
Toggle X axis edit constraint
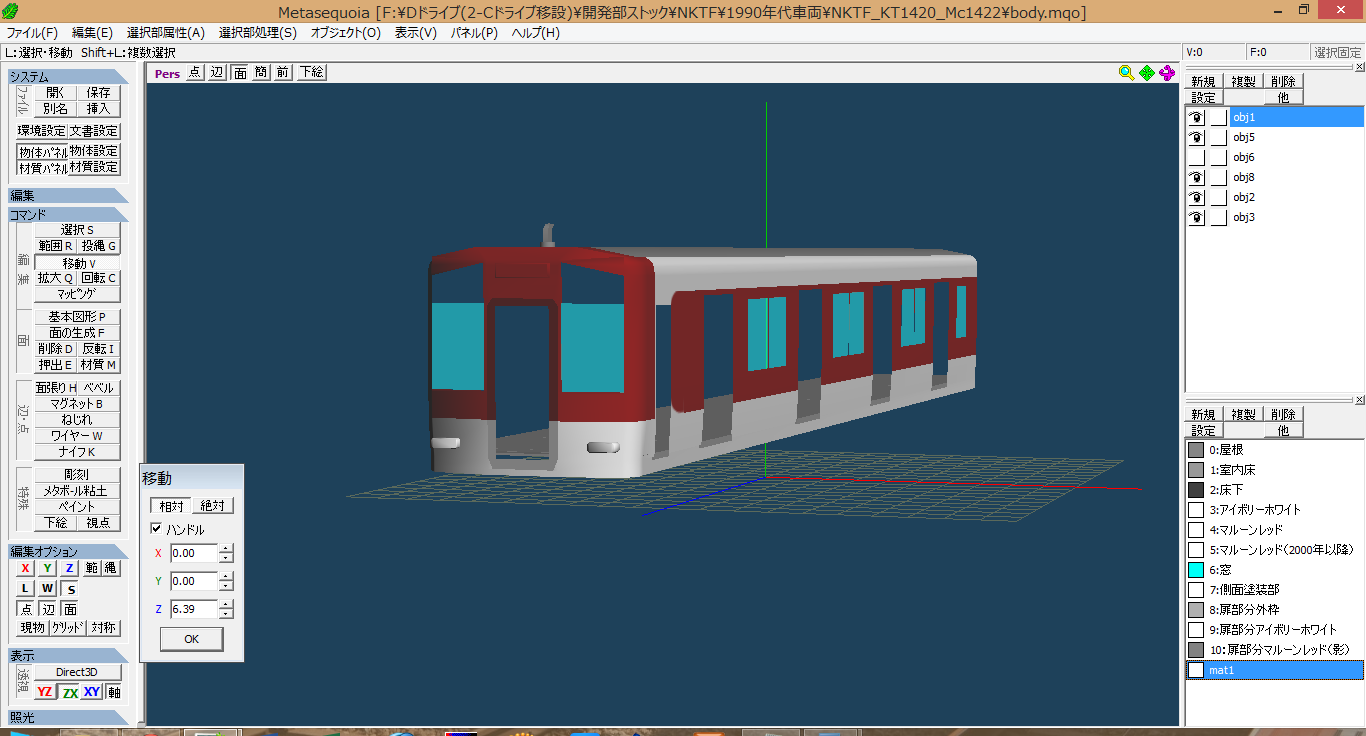click(25, 568)
